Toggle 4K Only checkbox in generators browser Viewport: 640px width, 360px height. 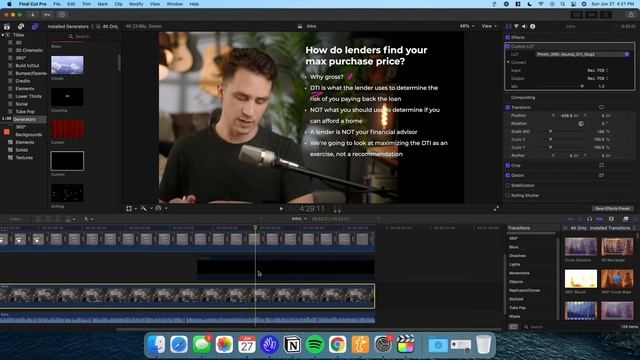click(98, 27)
